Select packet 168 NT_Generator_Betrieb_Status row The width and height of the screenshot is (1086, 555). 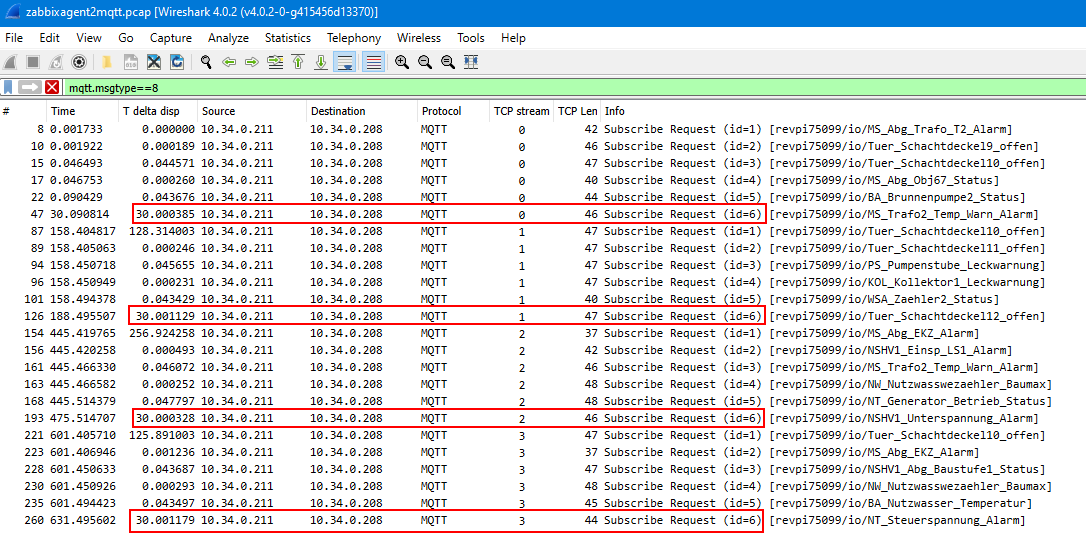[543, 401]
